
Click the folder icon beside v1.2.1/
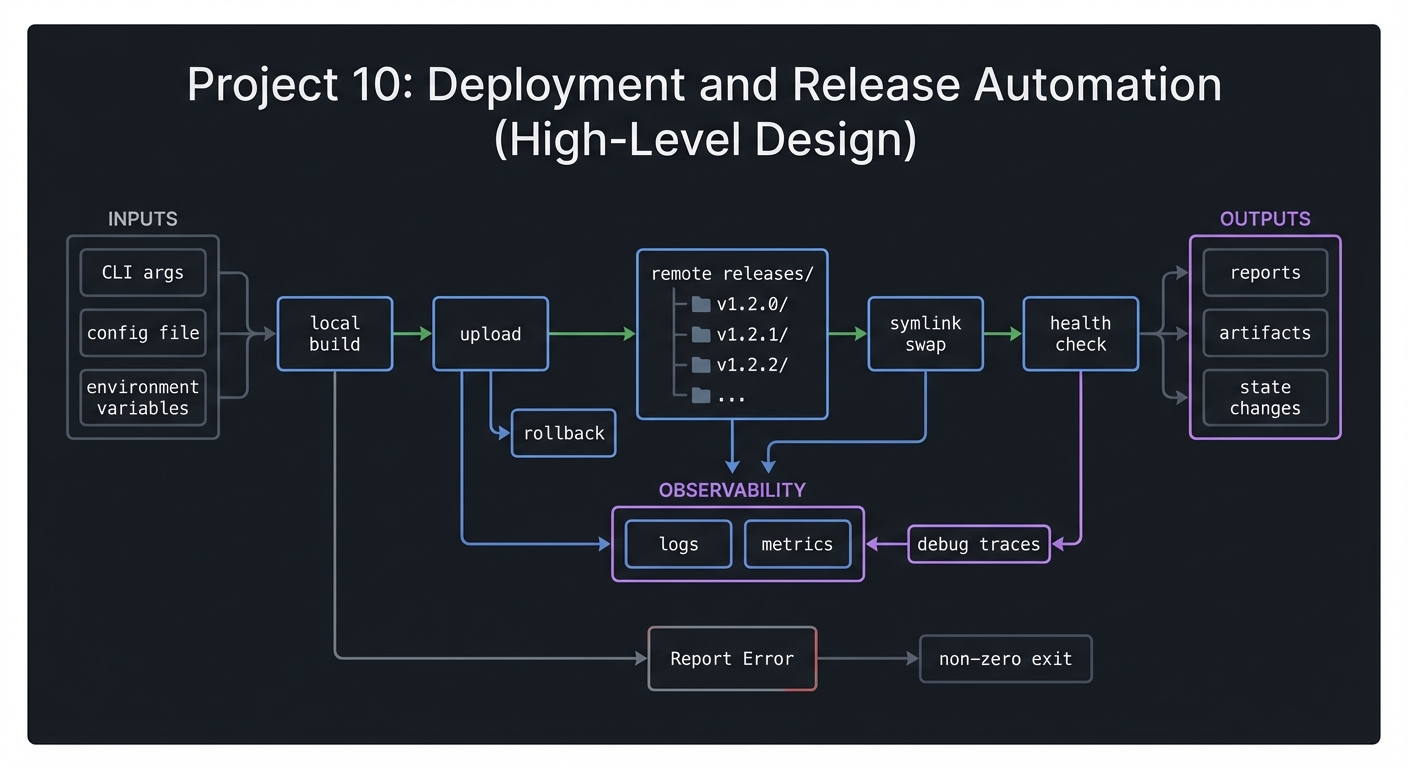(701, 334)
